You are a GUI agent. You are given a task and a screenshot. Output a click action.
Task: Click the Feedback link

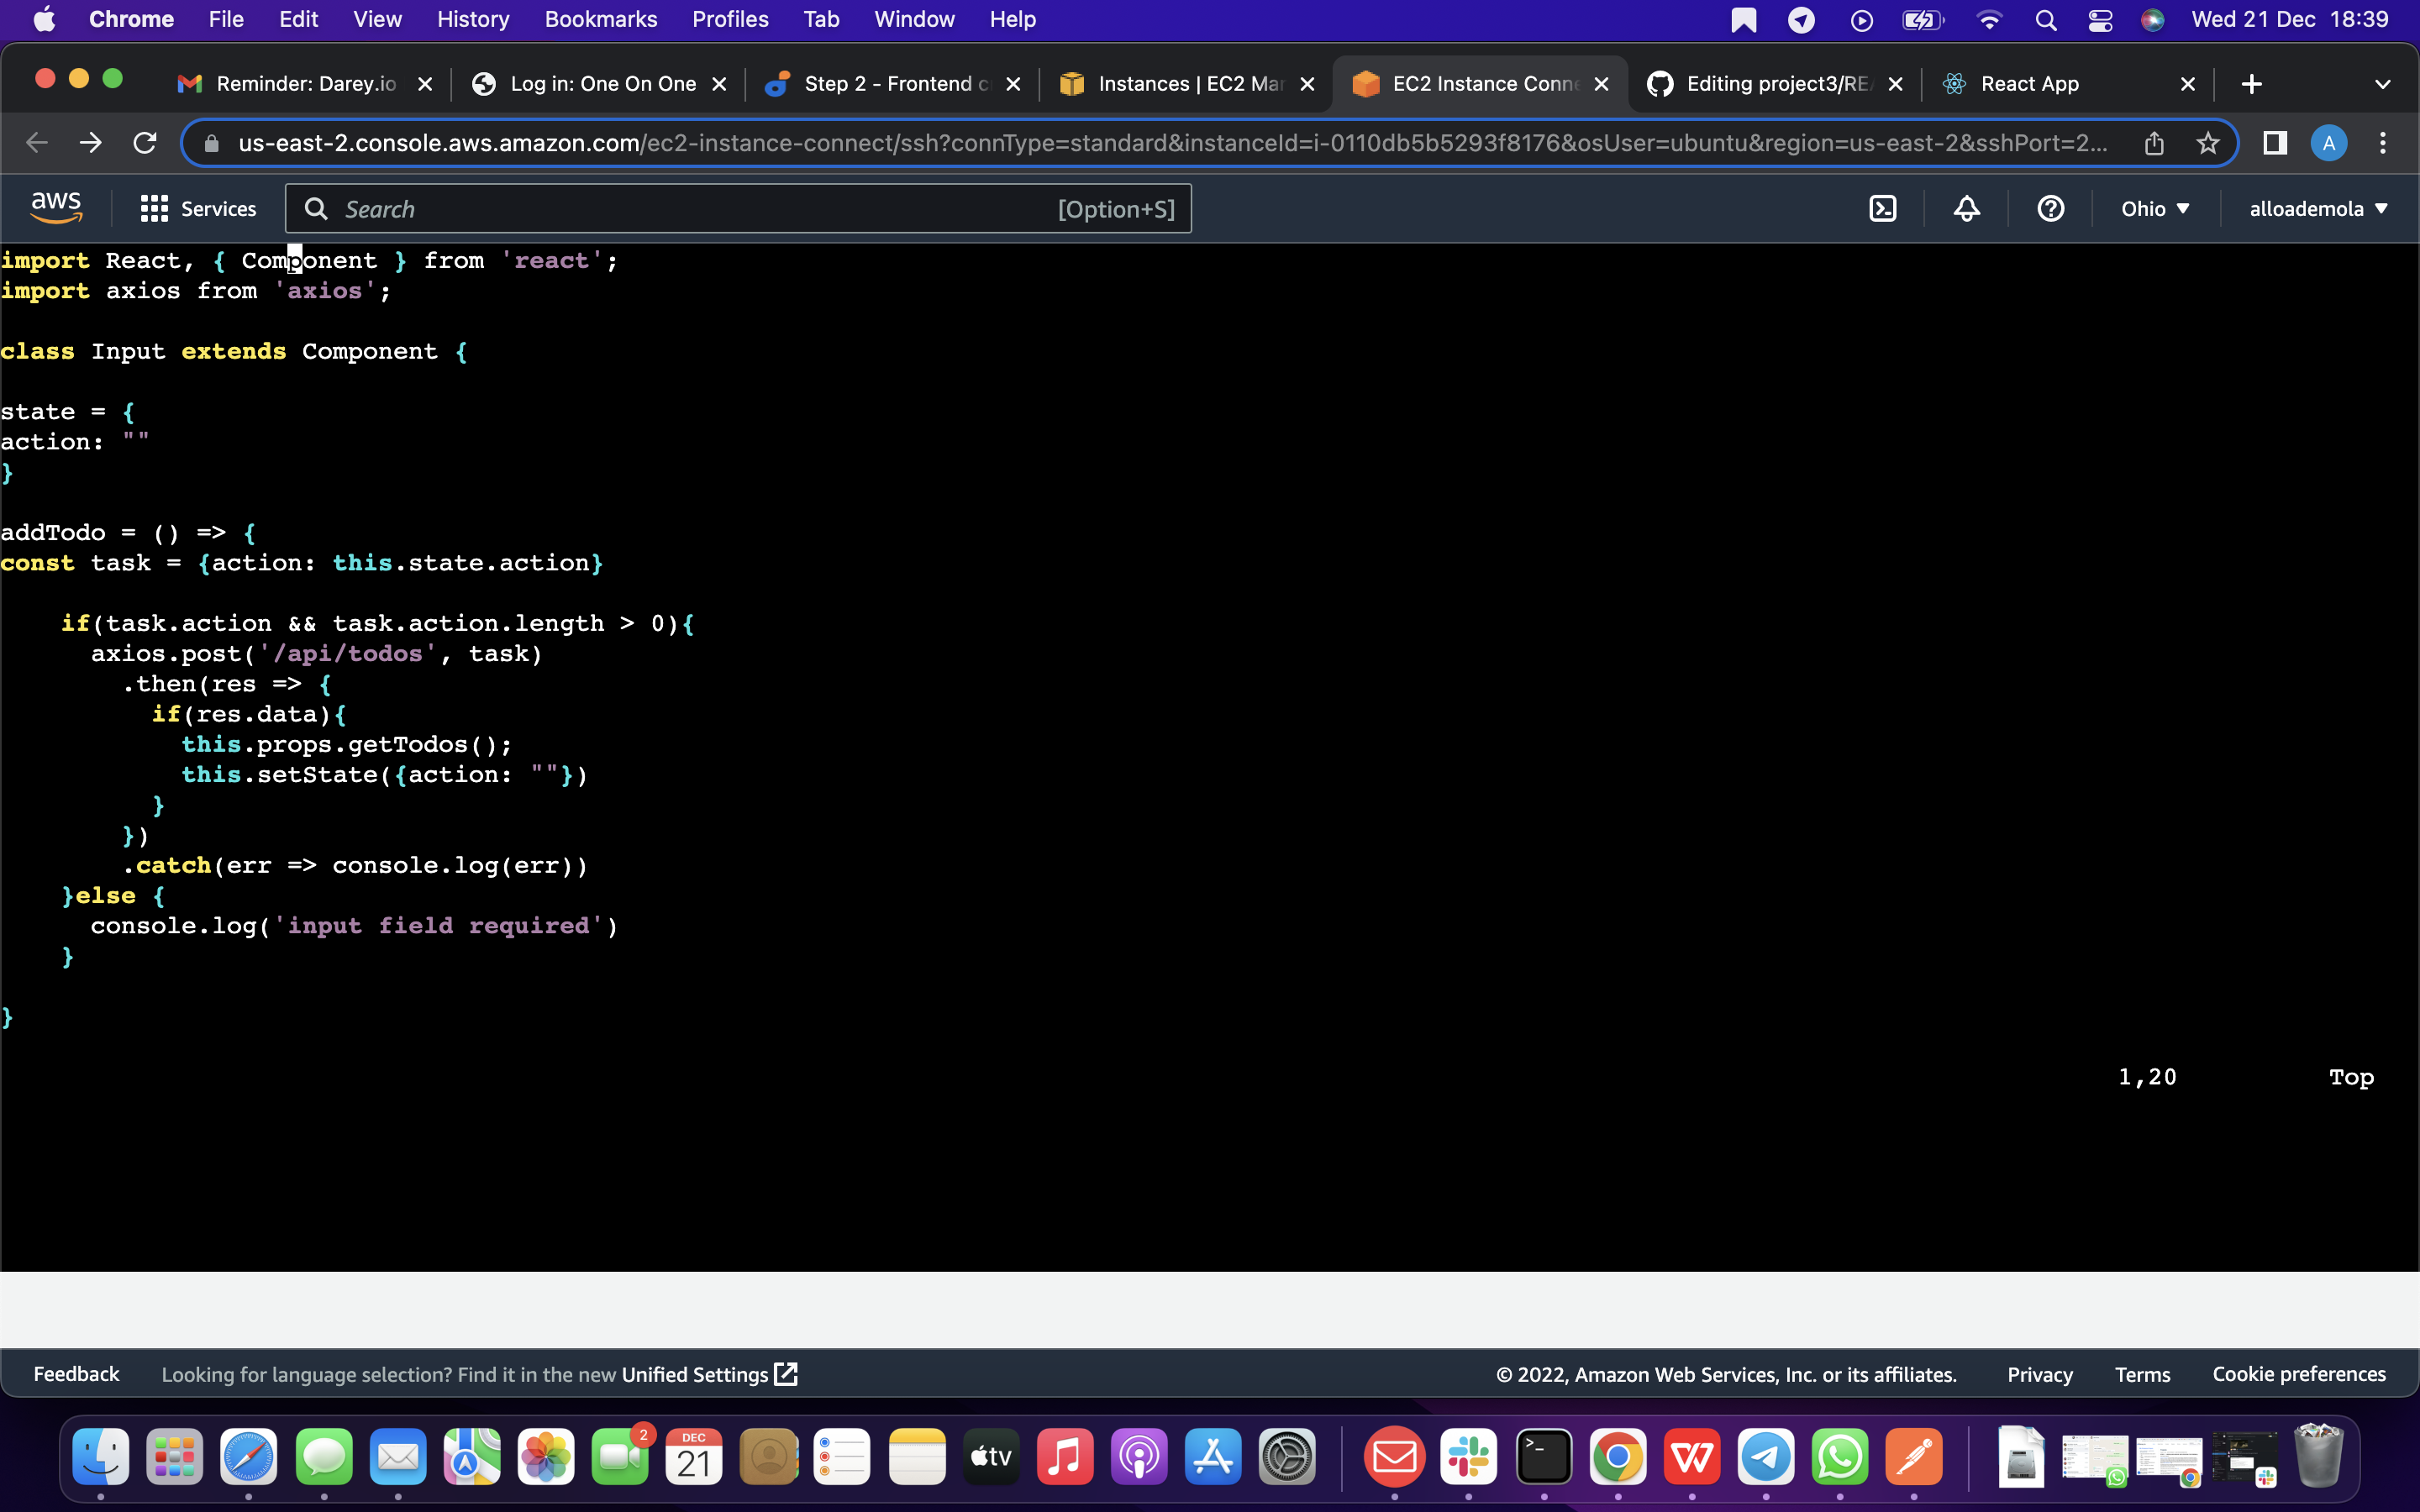point(76,1373)
